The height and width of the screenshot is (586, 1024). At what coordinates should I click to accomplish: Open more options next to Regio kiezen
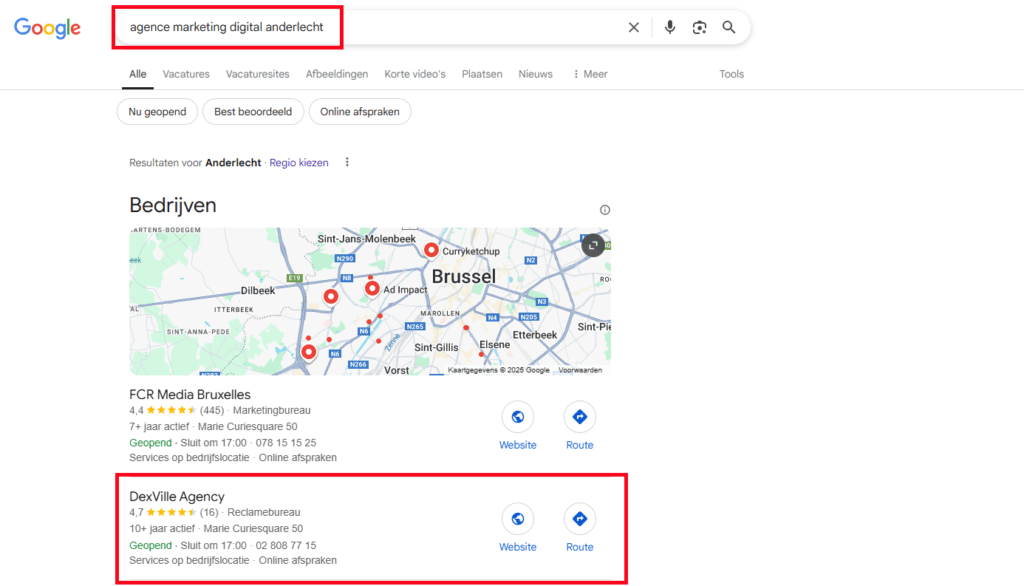pyautogui.click(x=347, y=162)
